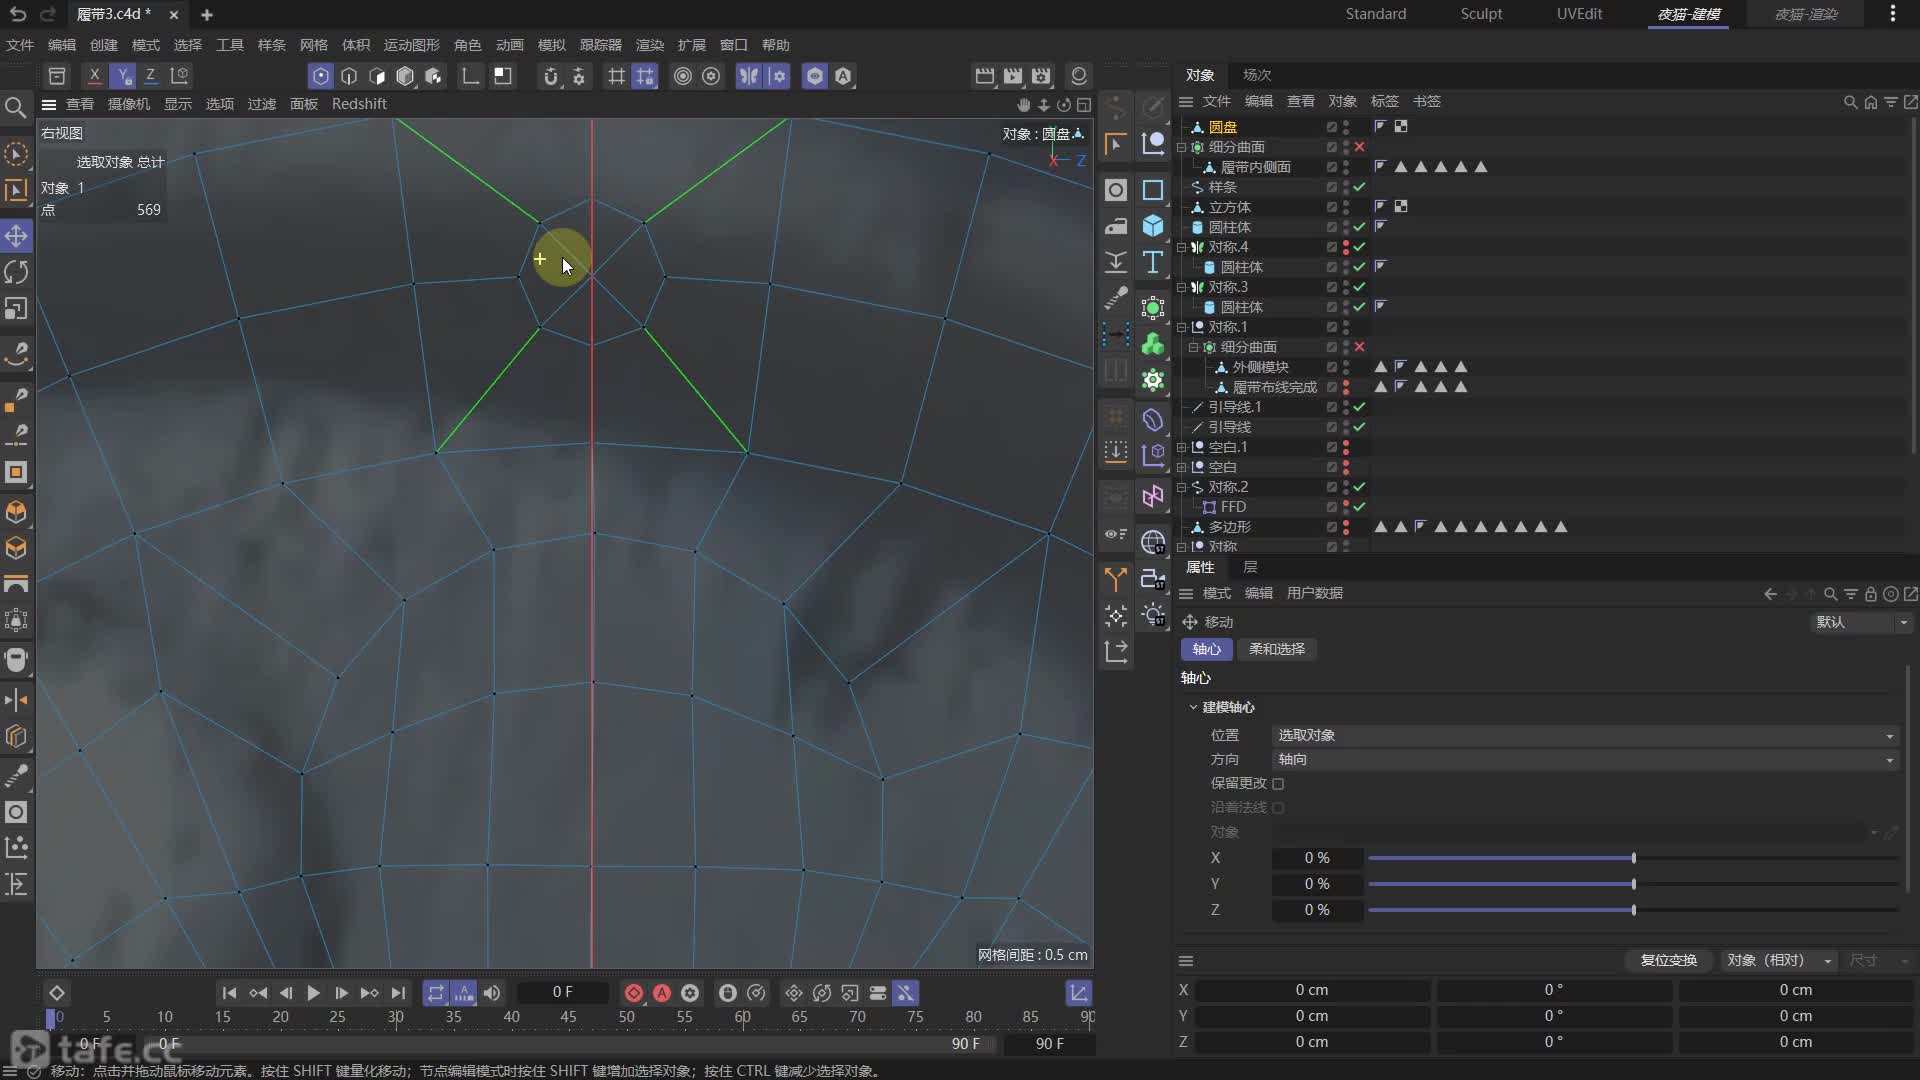This screenshot has width=1920, height=1080.
Task: Open the rectangle spline tool icon
Action: pyautogui.click(x=1153, y=190)
